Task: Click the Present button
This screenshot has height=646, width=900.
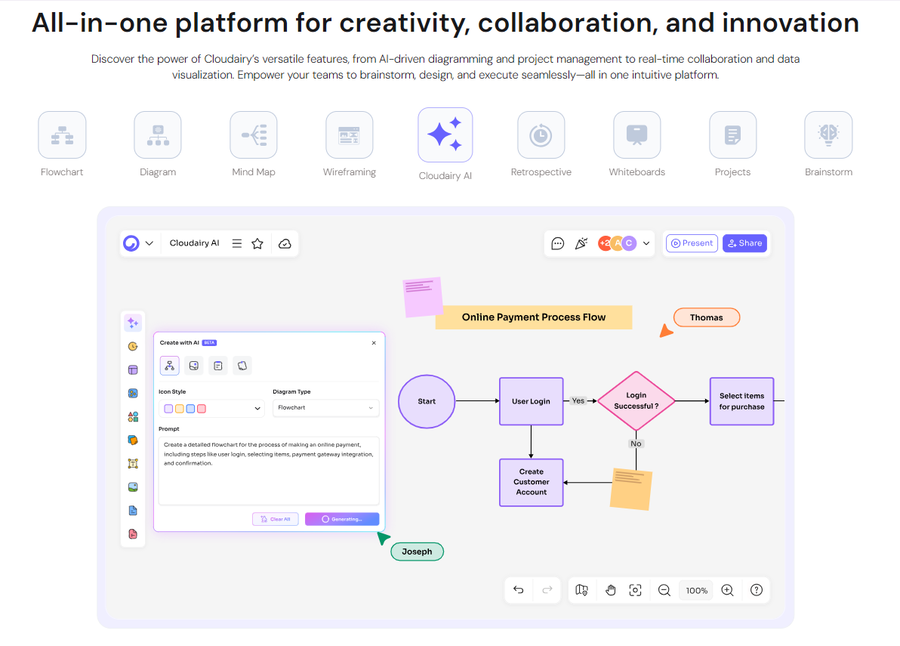Action: tap(692, 243)
